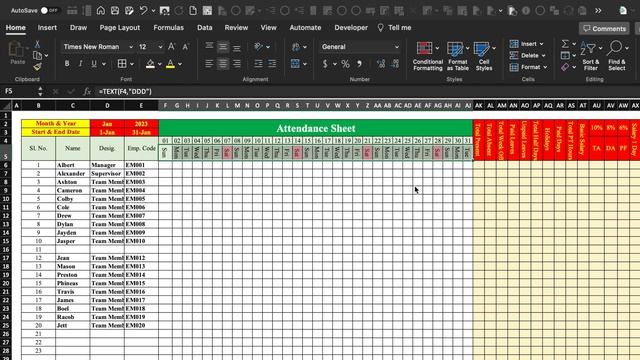Apply Comma style format

coord(359,64)
